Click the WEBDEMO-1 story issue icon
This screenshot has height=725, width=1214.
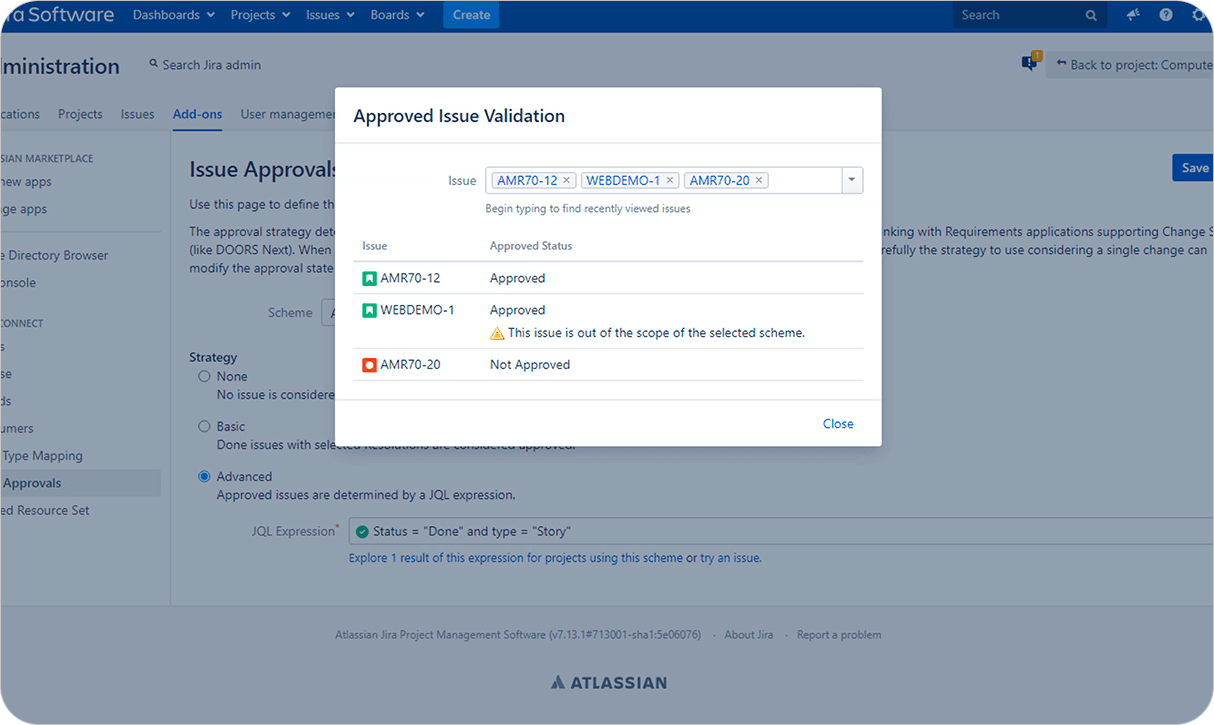coord(369,310)
